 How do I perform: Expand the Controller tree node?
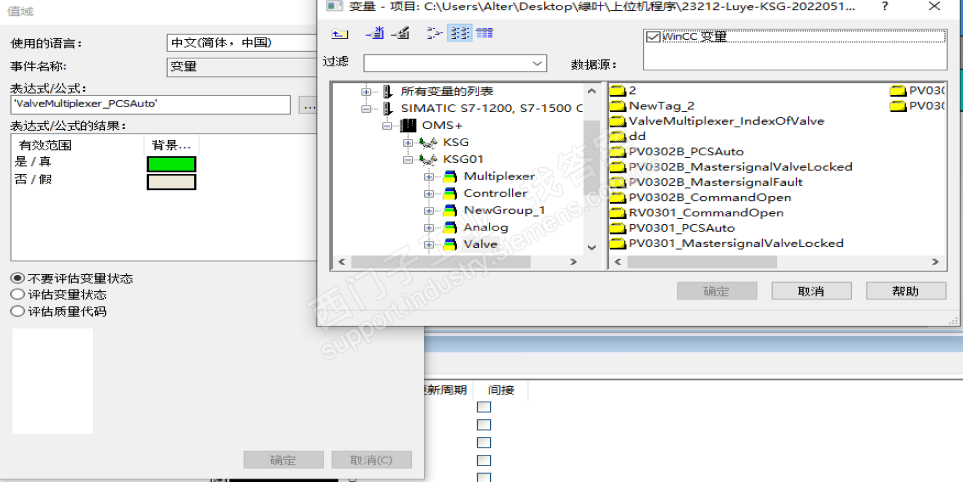429,193
